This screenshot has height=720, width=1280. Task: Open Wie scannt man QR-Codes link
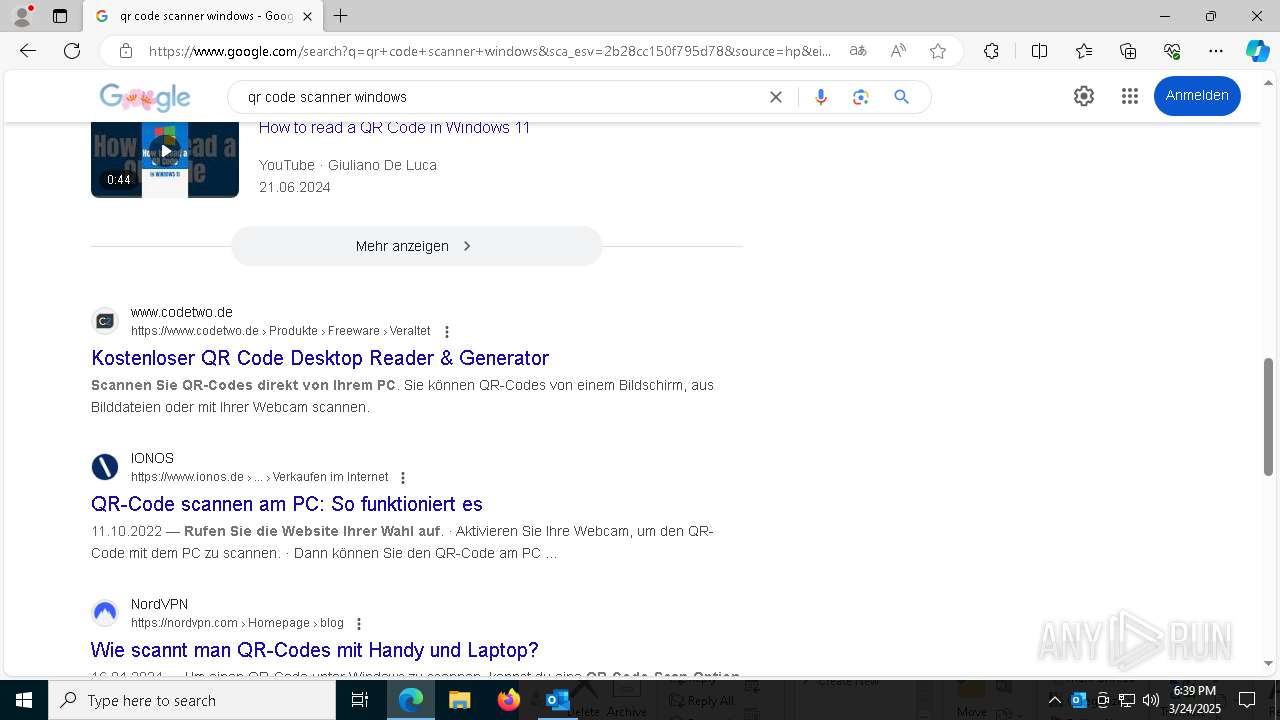pos(315,650)
